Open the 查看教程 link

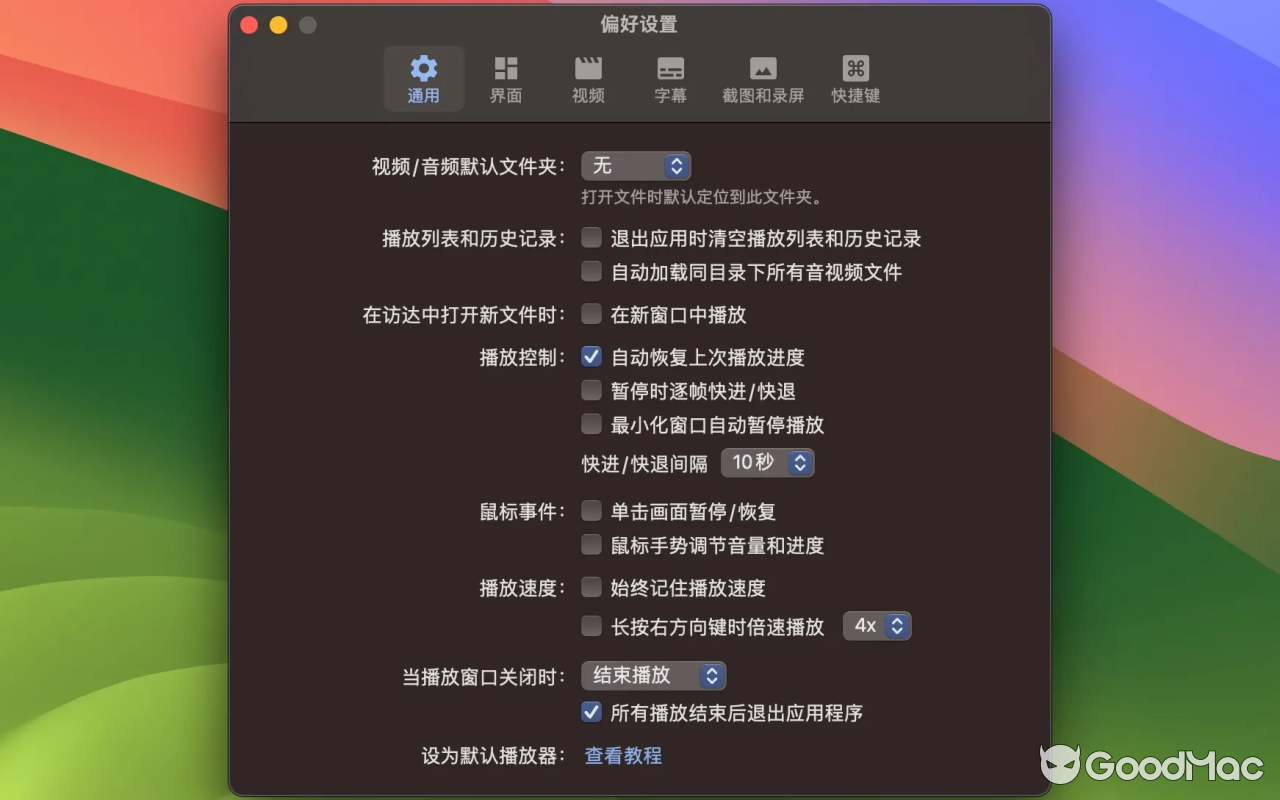pyautogui.click(x=623, y=756)
